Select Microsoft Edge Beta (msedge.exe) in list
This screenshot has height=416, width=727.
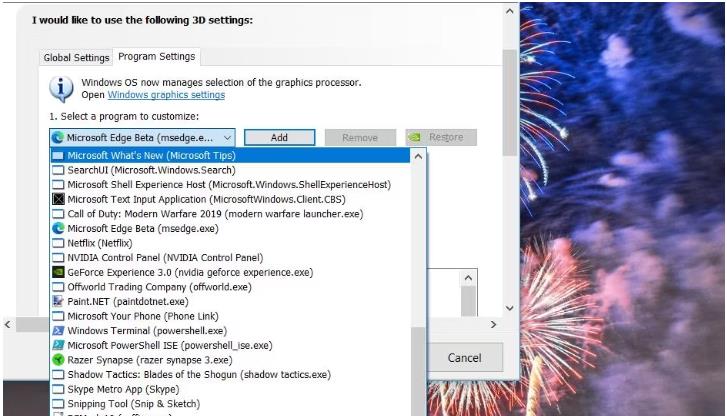click(230, 228)
